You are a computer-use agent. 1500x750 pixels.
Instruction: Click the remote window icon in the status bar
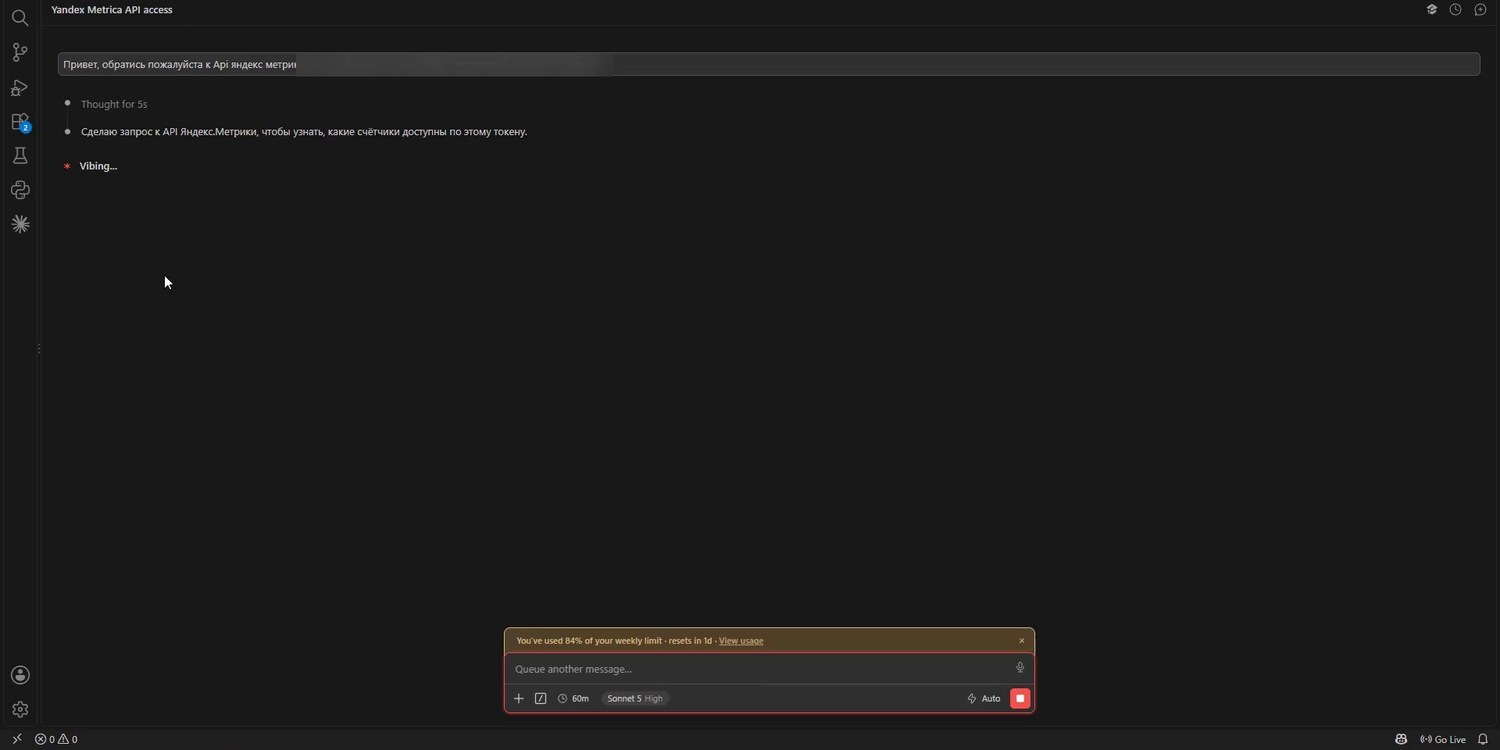pos(16,739)
